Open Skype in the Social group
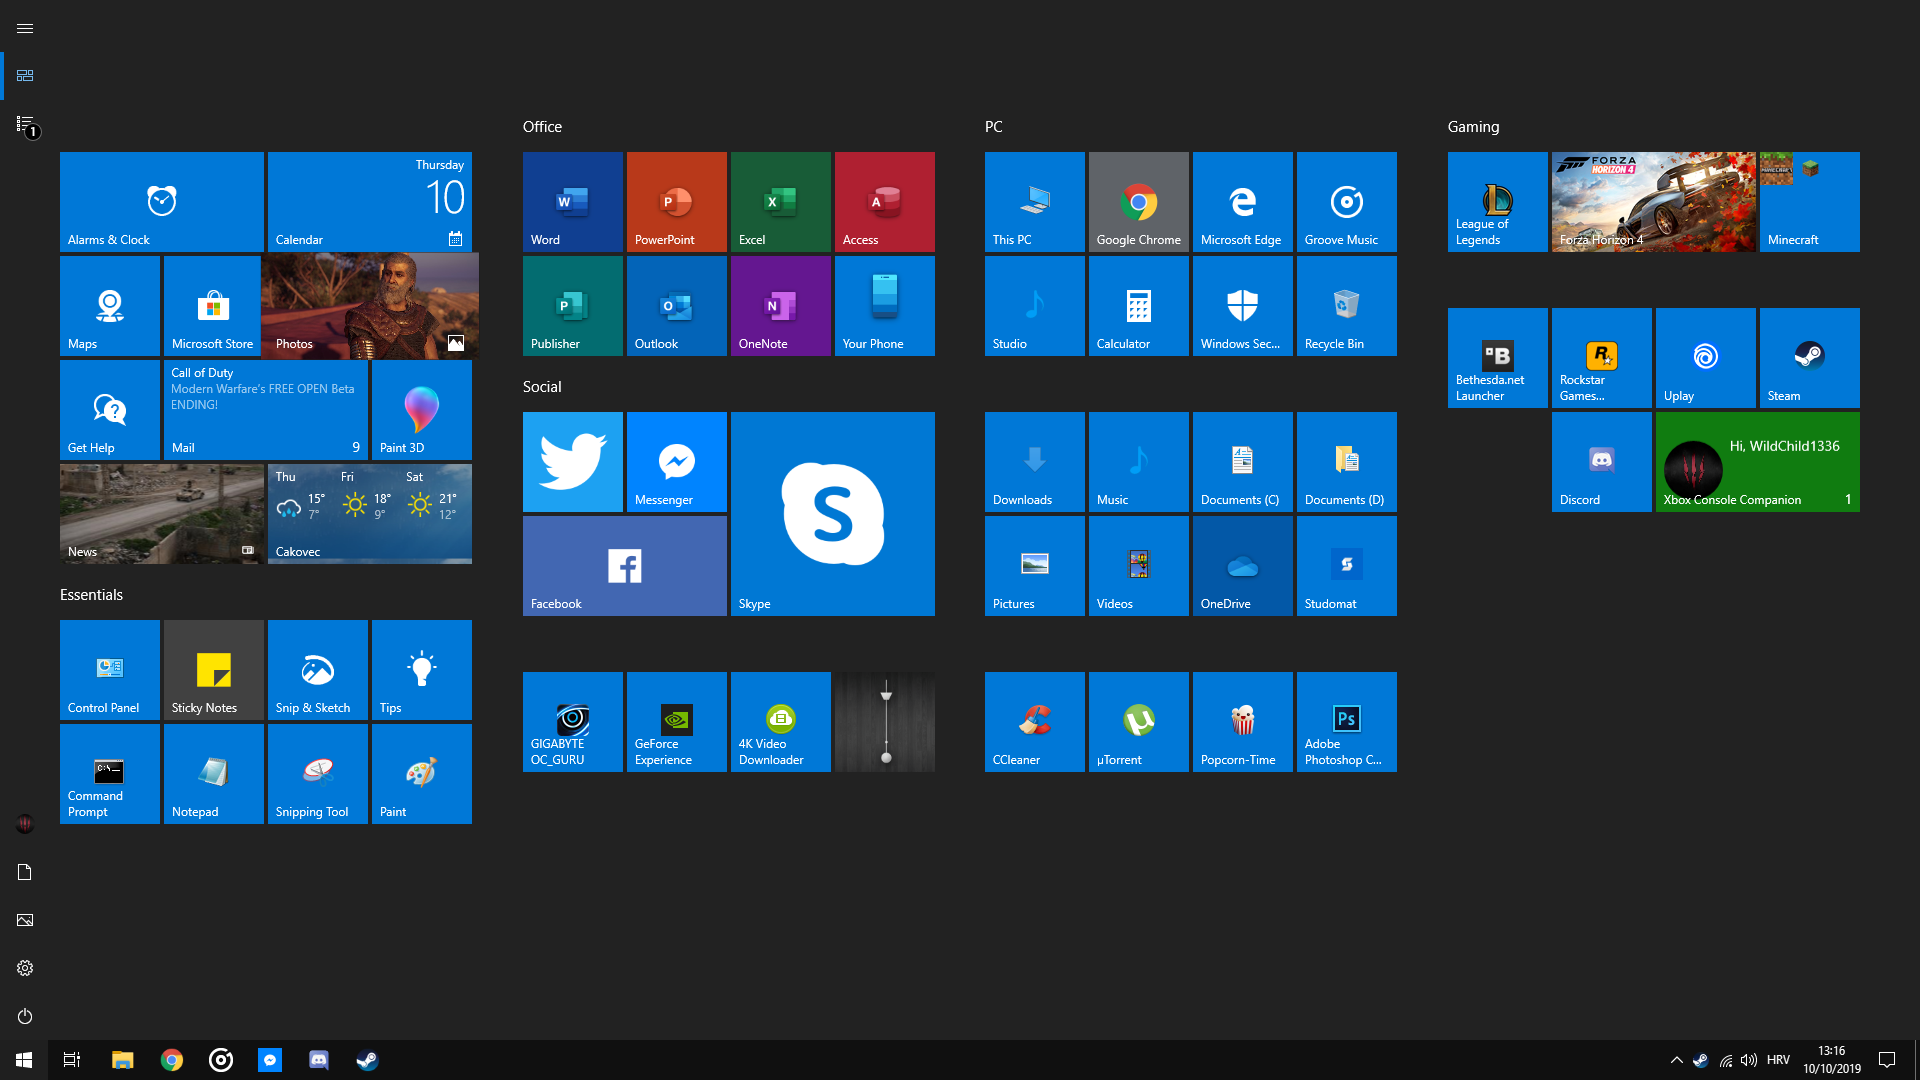The width and height of the screenshot is (1920, 1080). click(832, 513)
